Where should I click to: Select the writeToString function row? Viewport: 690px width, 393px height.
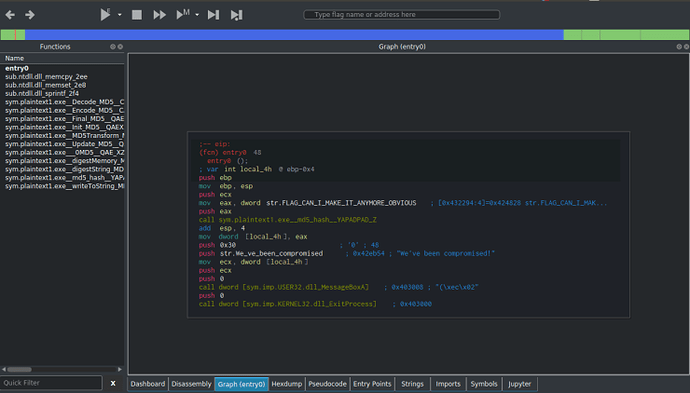click(62, 186)
